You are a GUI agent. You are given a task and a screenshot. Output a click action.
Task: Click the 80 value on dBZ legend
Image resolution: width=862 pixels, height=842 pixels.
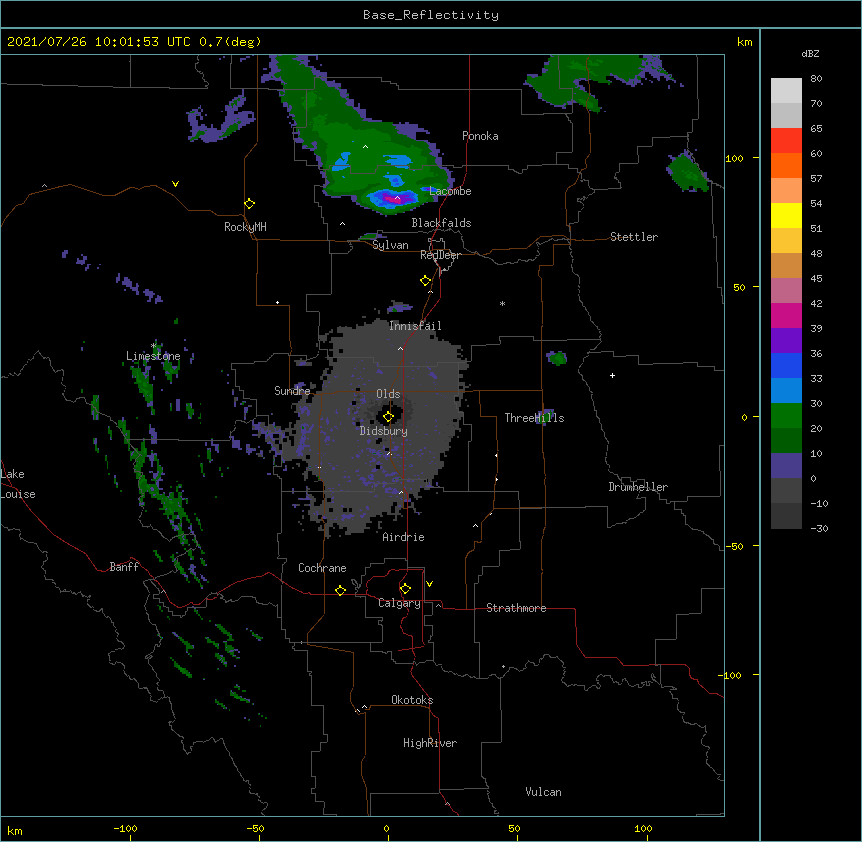pos(816,79)
